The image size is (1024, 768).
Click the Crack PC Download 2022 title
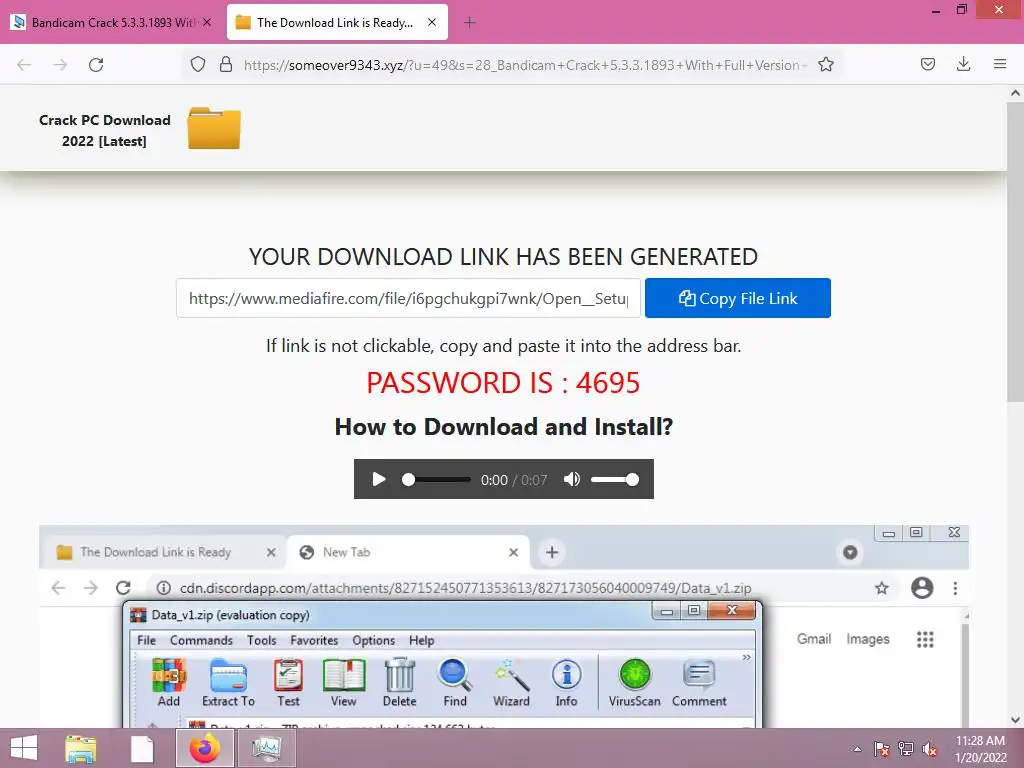(104, 131)
